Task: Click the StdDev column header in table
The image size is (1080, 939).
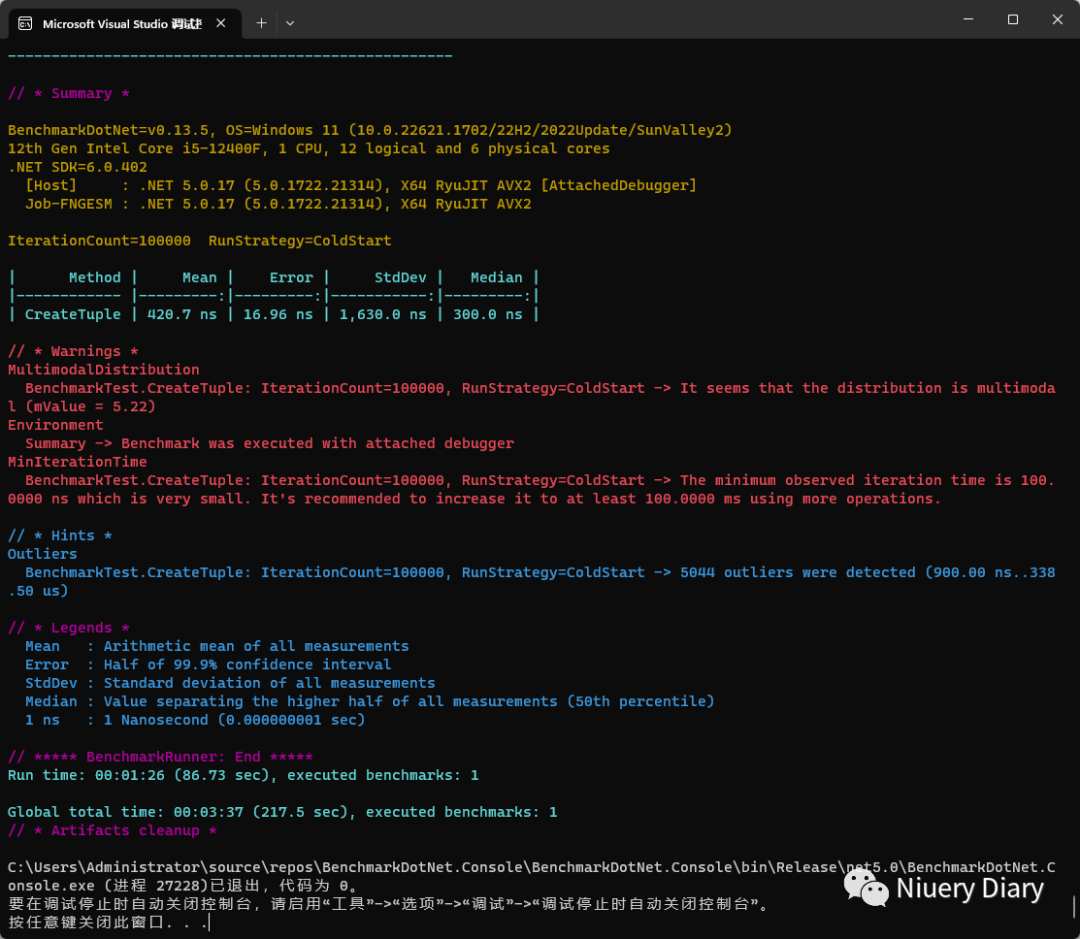Action: (x=400, y=278)
